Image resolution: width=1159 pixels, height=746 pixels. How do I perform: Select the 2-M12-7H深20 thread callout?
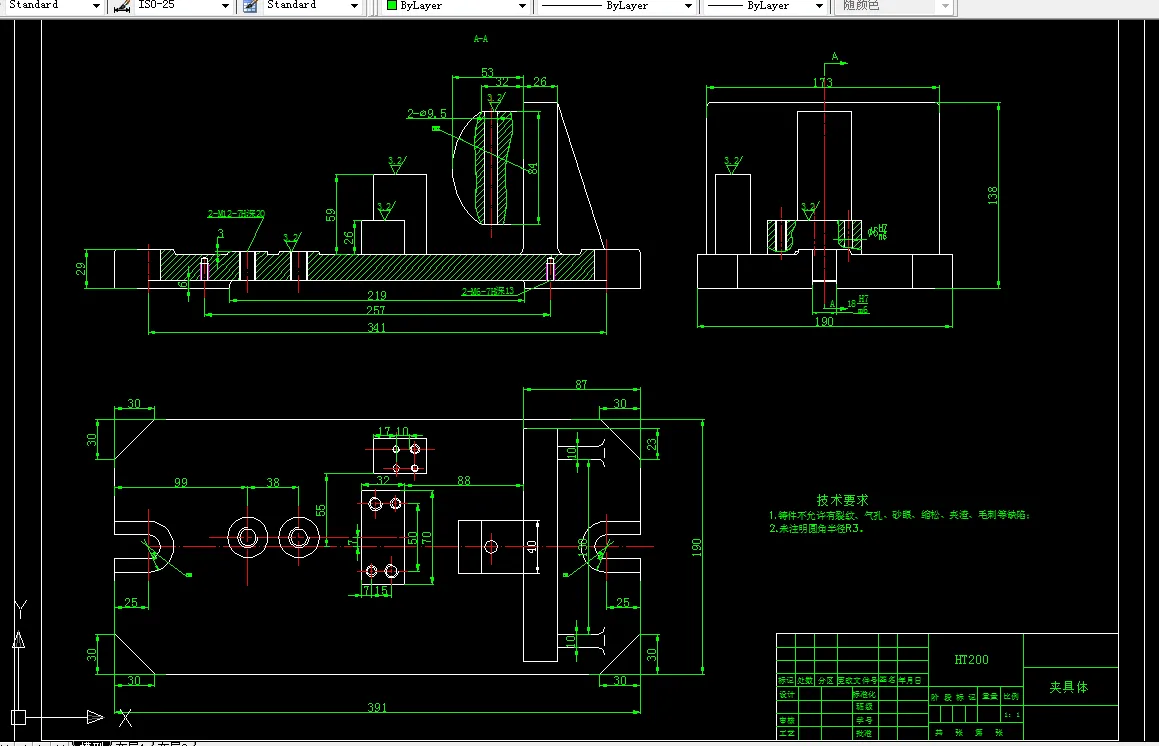click(236, 214)
